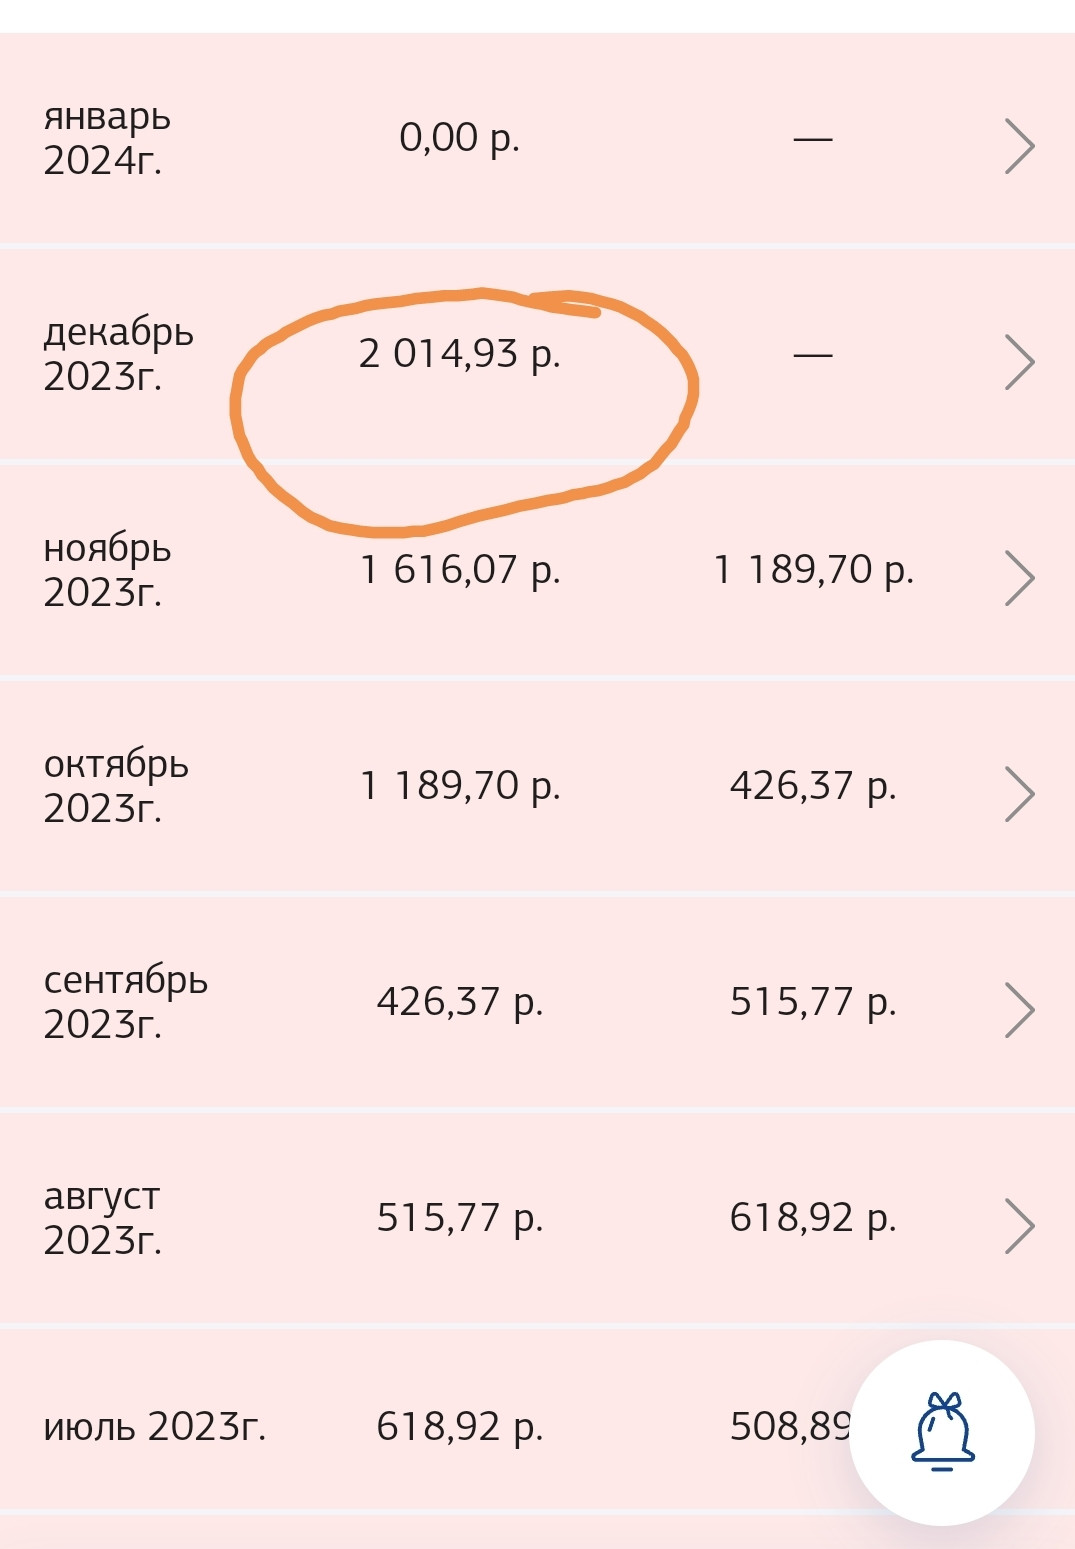Select the август 2023г. month label
Viewport: 1075px width, 1549px height.
[102, 1218]
